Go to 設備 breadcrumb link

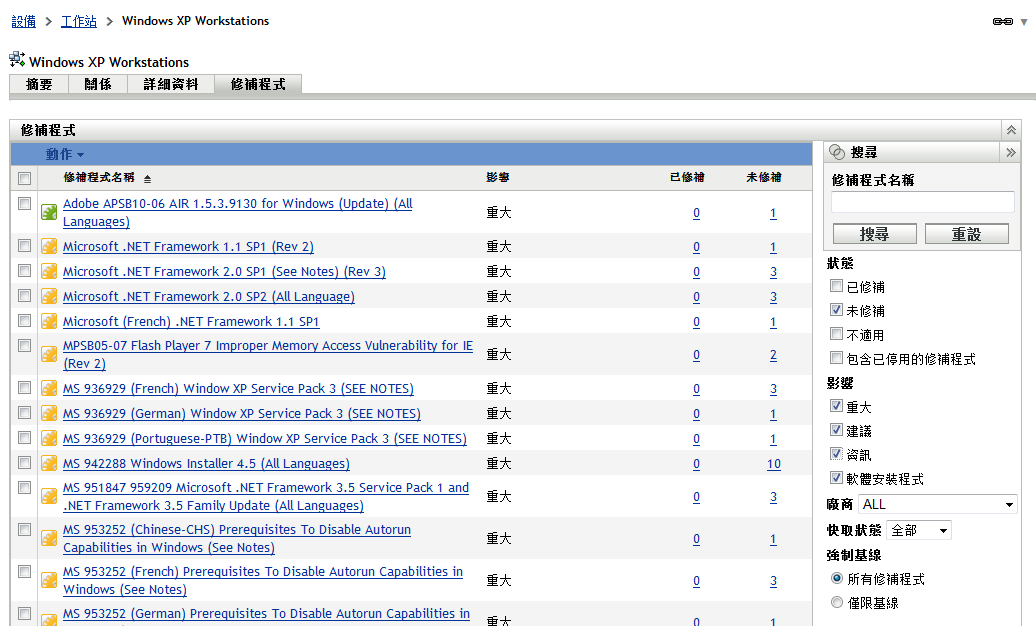24,21
